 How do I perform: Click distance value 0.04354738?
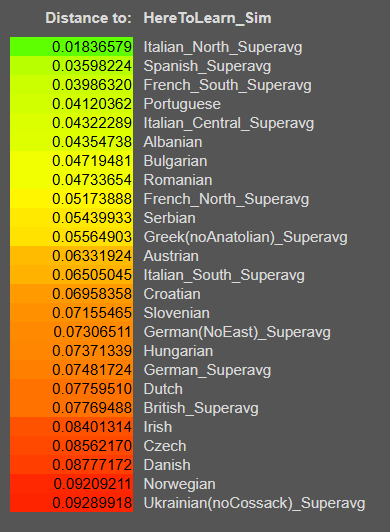tap(92, 142)
